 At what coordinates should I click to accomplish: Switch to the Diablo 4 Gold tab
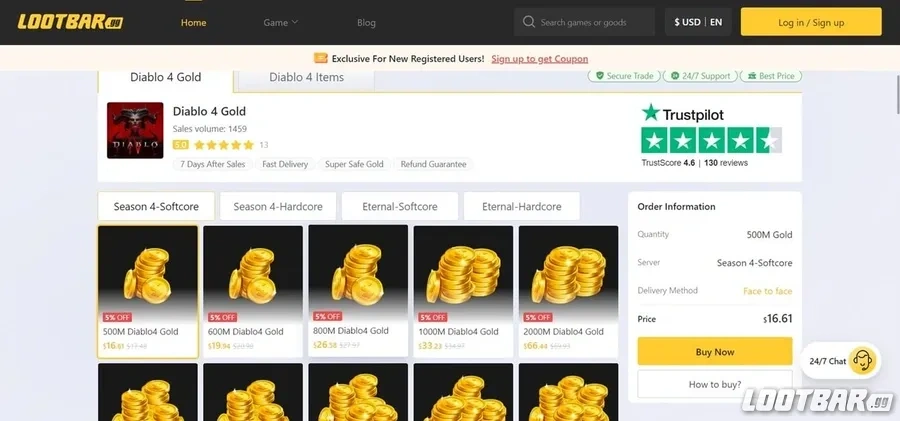[x=166, y=78]
